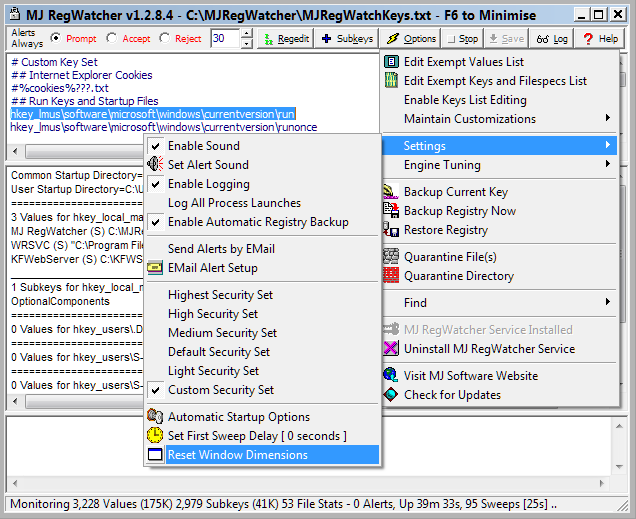Toggle Enable Automatic Registry Backup
Viewport: 636px width, 519px height.
tap(262, 222)
